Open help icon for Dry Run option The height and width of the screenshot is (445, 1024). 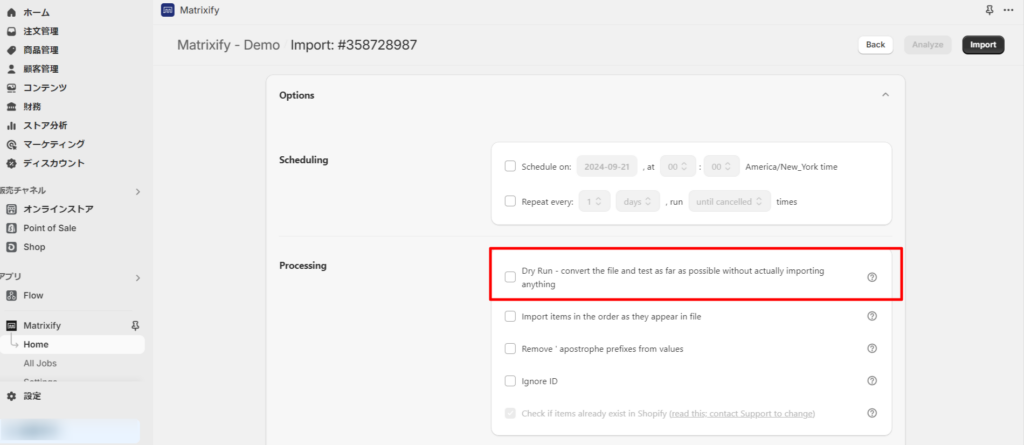tap(871, 277)
